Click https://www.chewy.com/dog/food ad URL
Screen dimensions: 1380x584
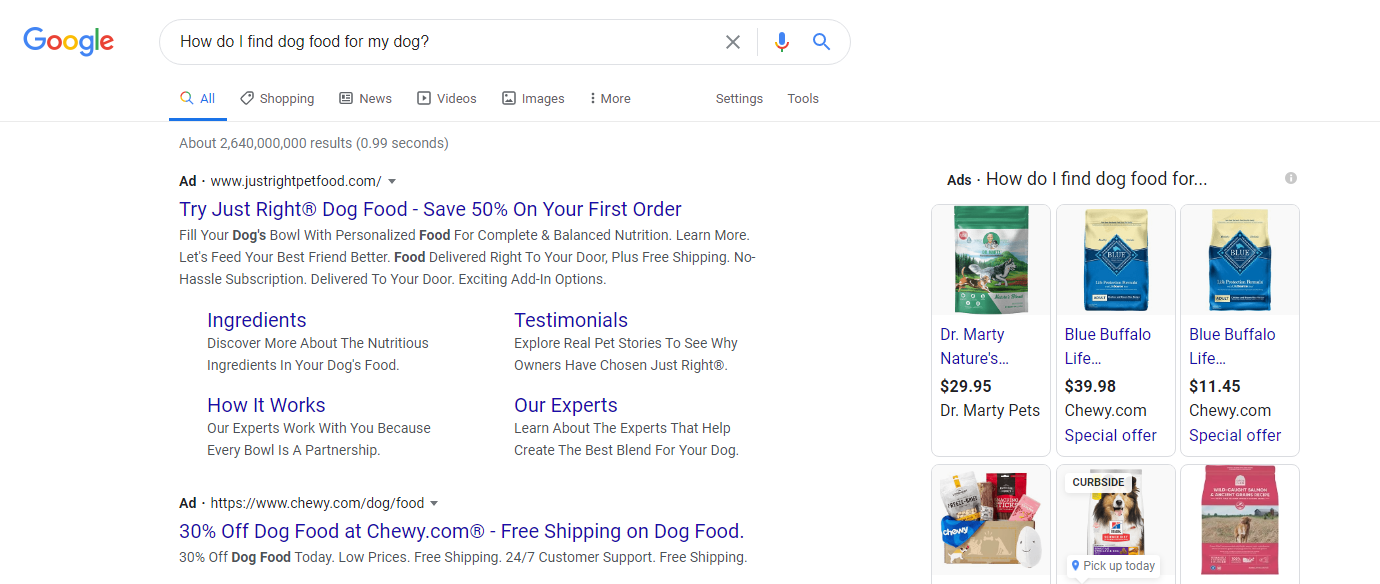point(317,503)
